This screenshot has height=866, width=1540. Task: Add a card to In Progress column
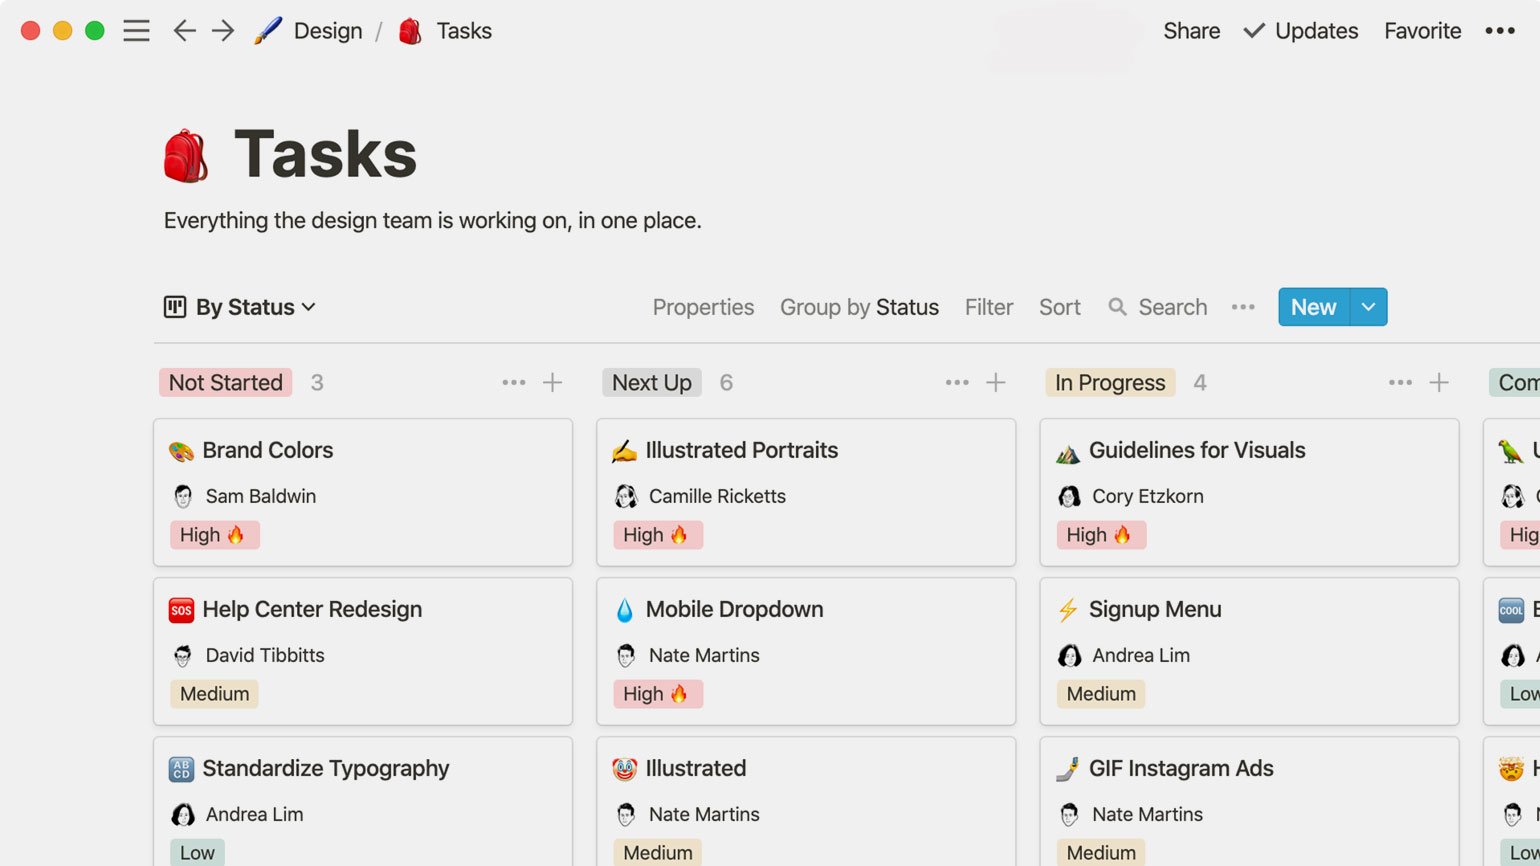point(1439,382)
